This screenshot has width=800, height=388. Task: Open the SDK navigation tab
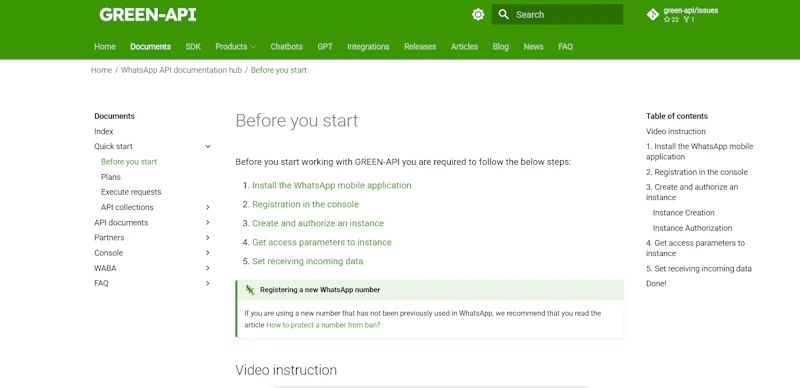193,46
